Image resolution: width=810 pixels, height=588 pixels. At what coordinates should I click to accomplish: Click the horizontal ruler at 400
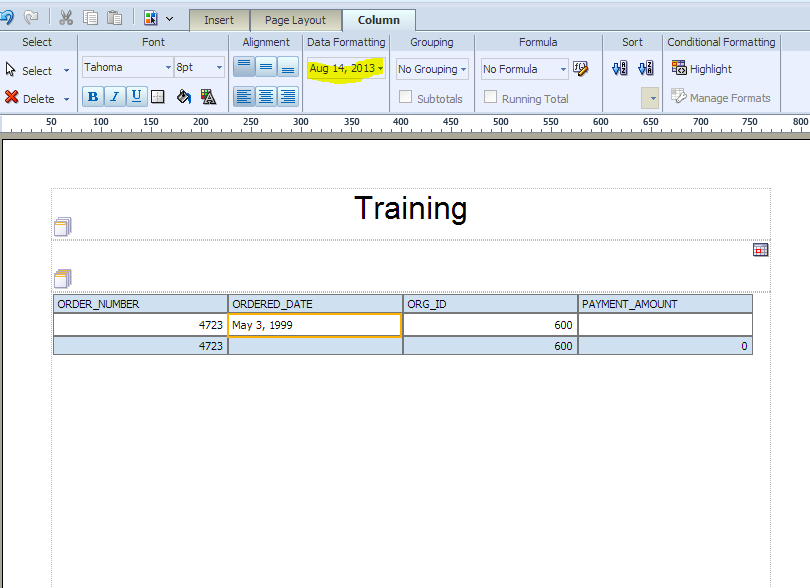(x=400, y=124)
